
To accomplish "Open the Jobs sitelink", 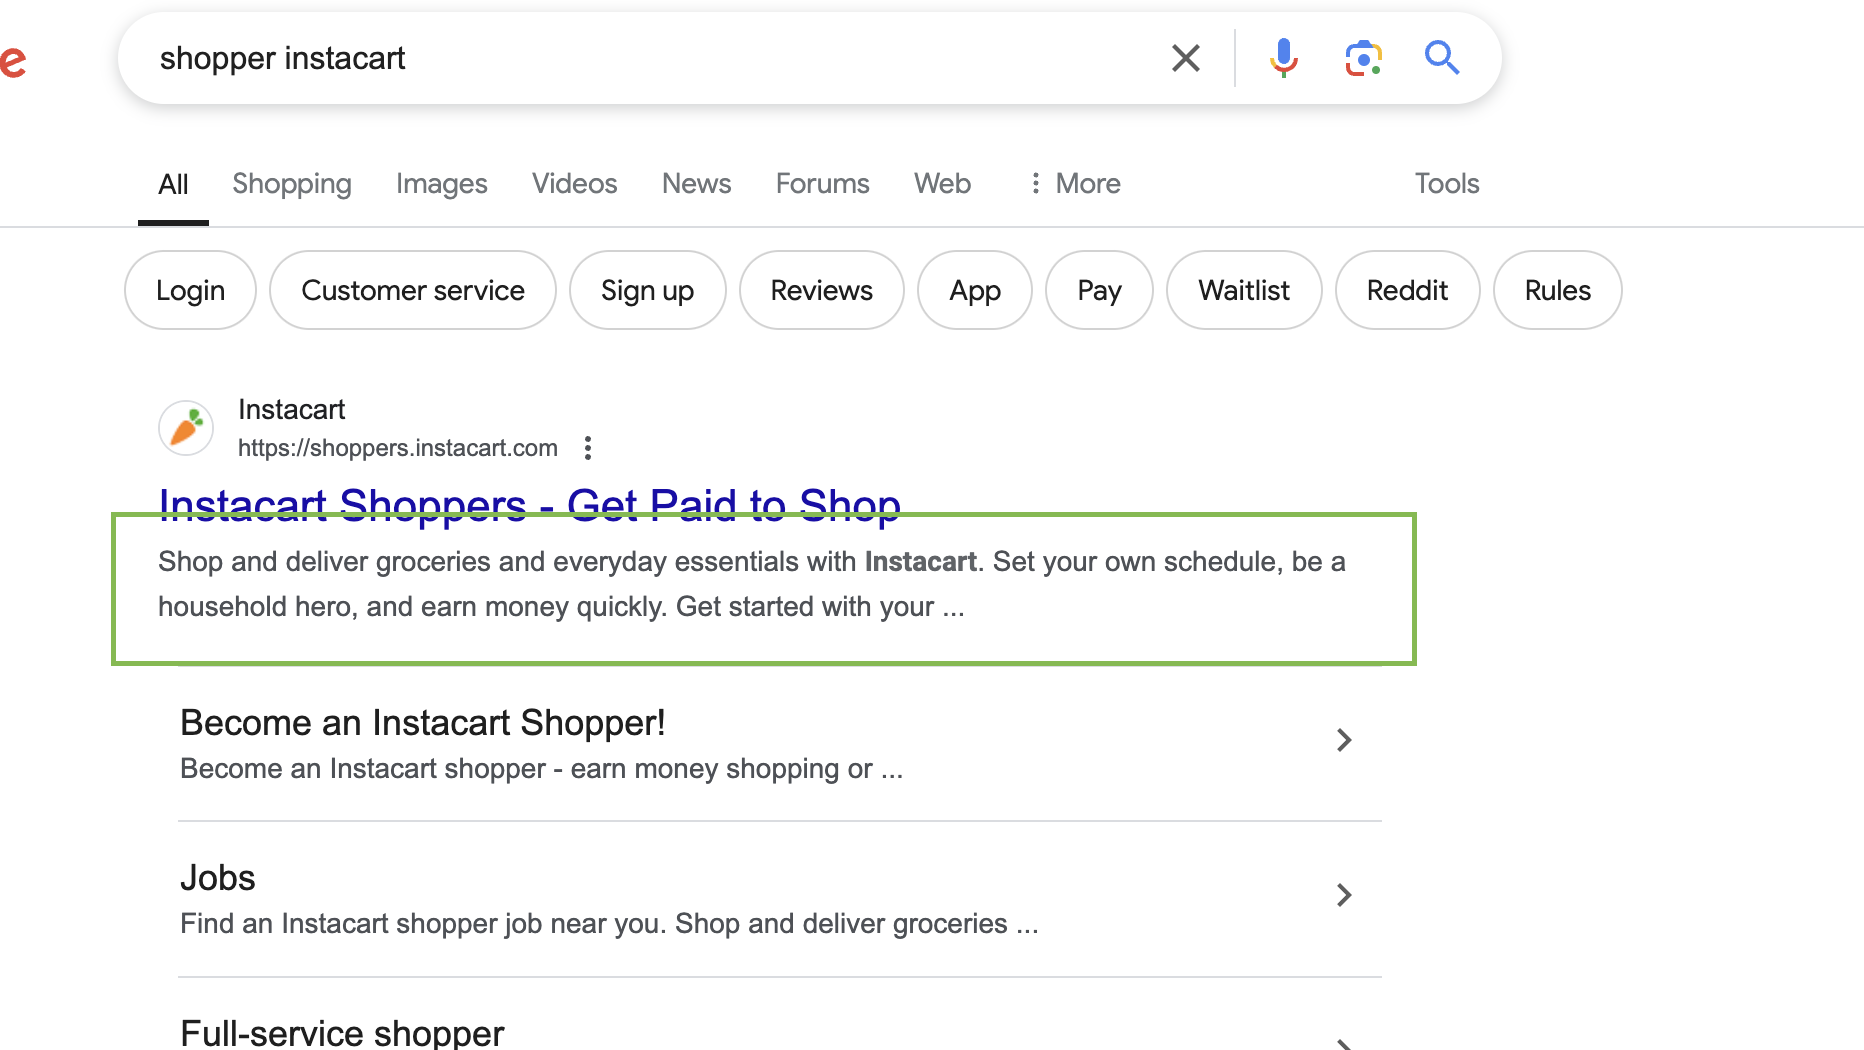I will click(x=218, y=878).
